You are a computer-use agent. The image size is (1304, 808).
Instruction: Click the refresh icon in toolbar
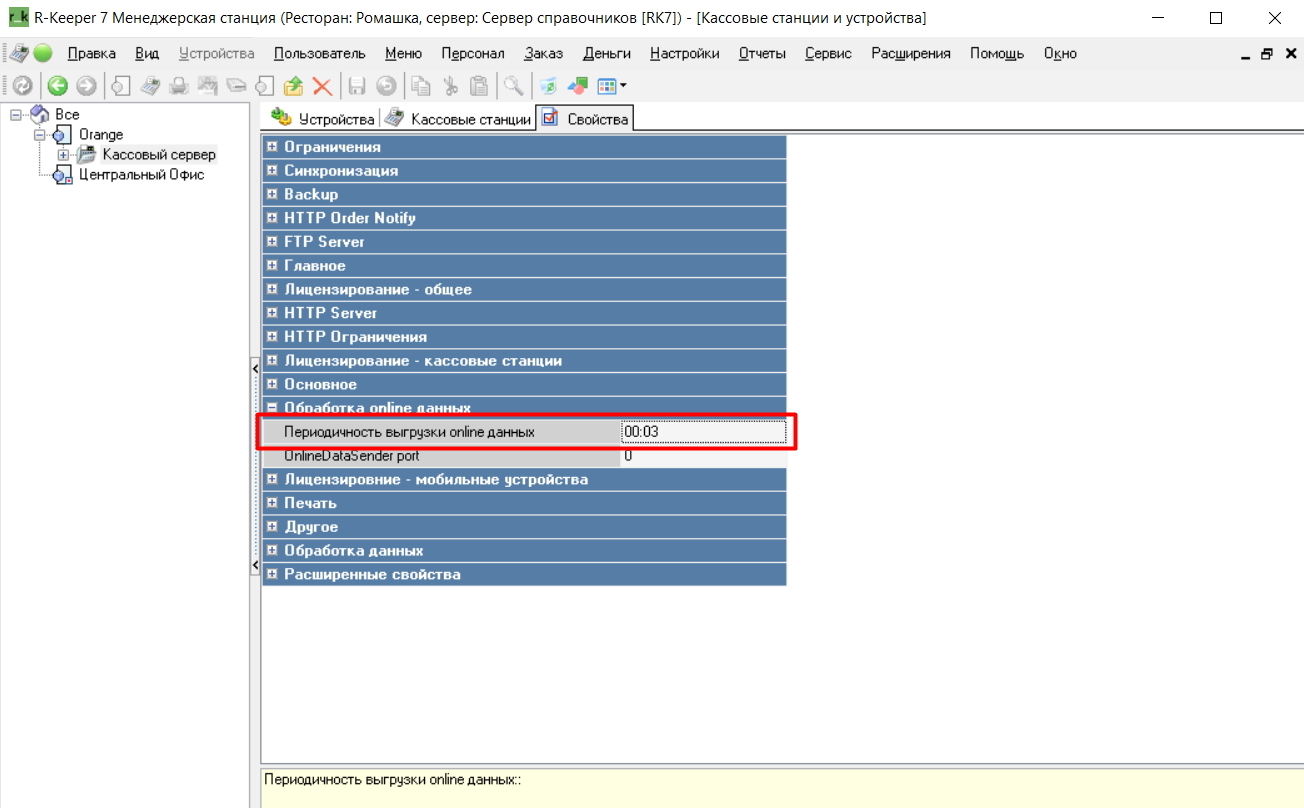point(22,86)
